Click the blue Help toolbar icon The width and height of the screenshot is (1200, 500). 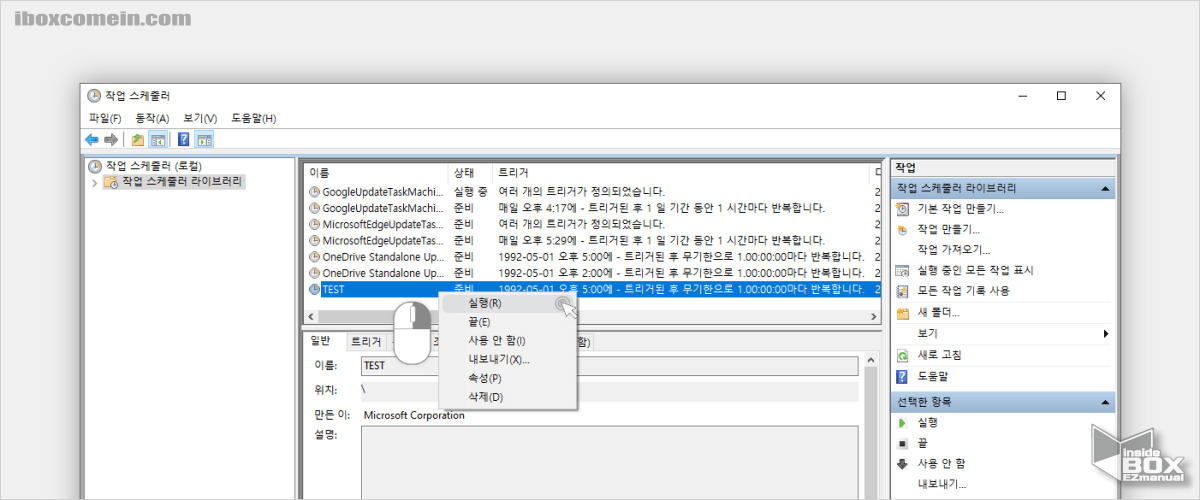[184, 139]
